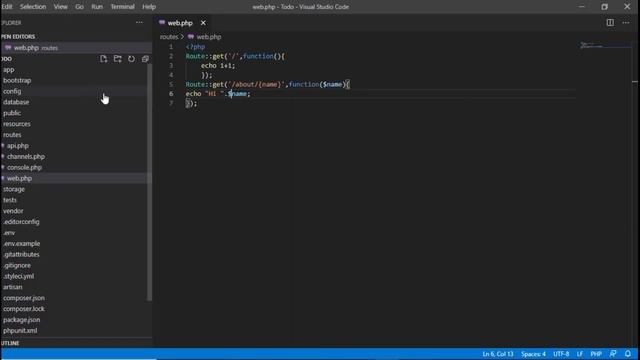Screen dimensions: 640x360
Task: Open the Edit menu
Action: coord(7,7)
